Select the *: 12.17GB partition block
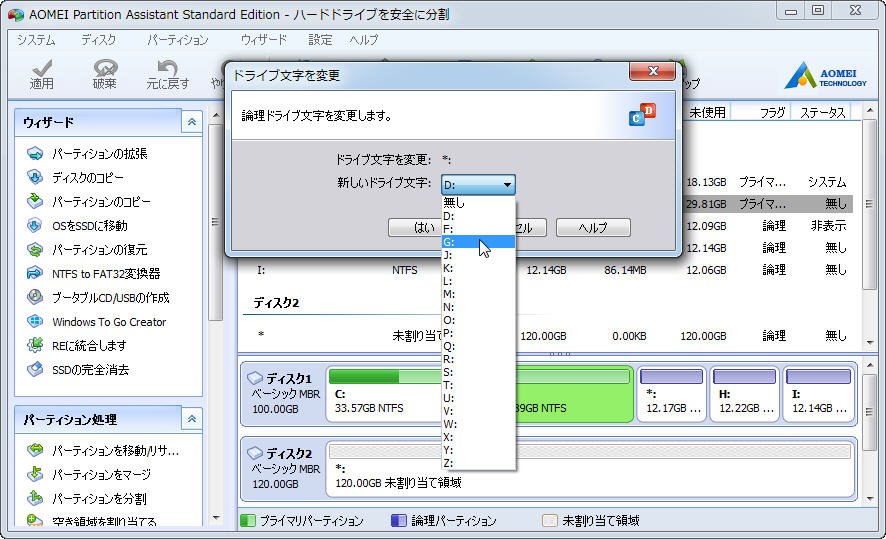This screenshot has width=886, height=539. (672, 394)
